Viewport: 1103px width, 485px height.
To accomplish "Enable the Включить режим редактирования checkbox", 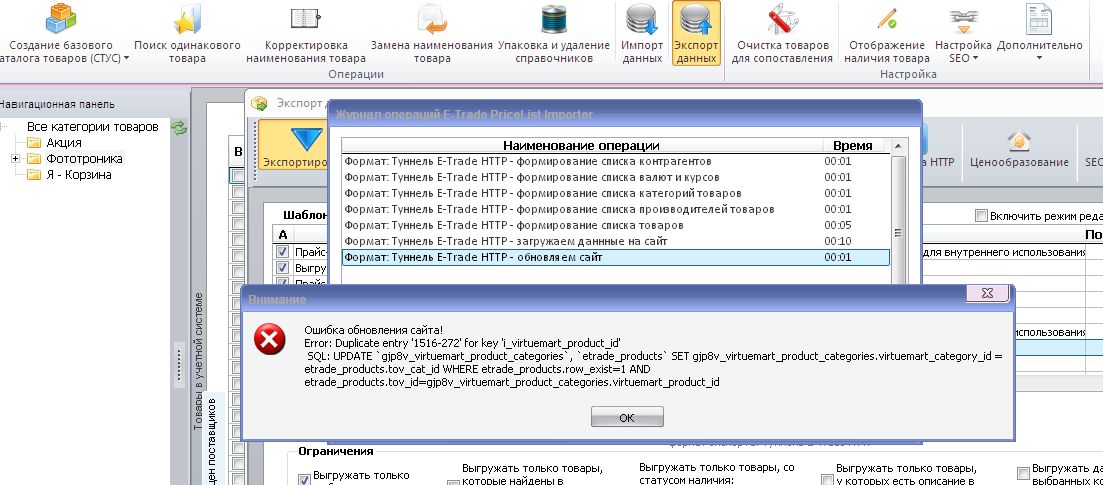I will [x=981, y=216].
